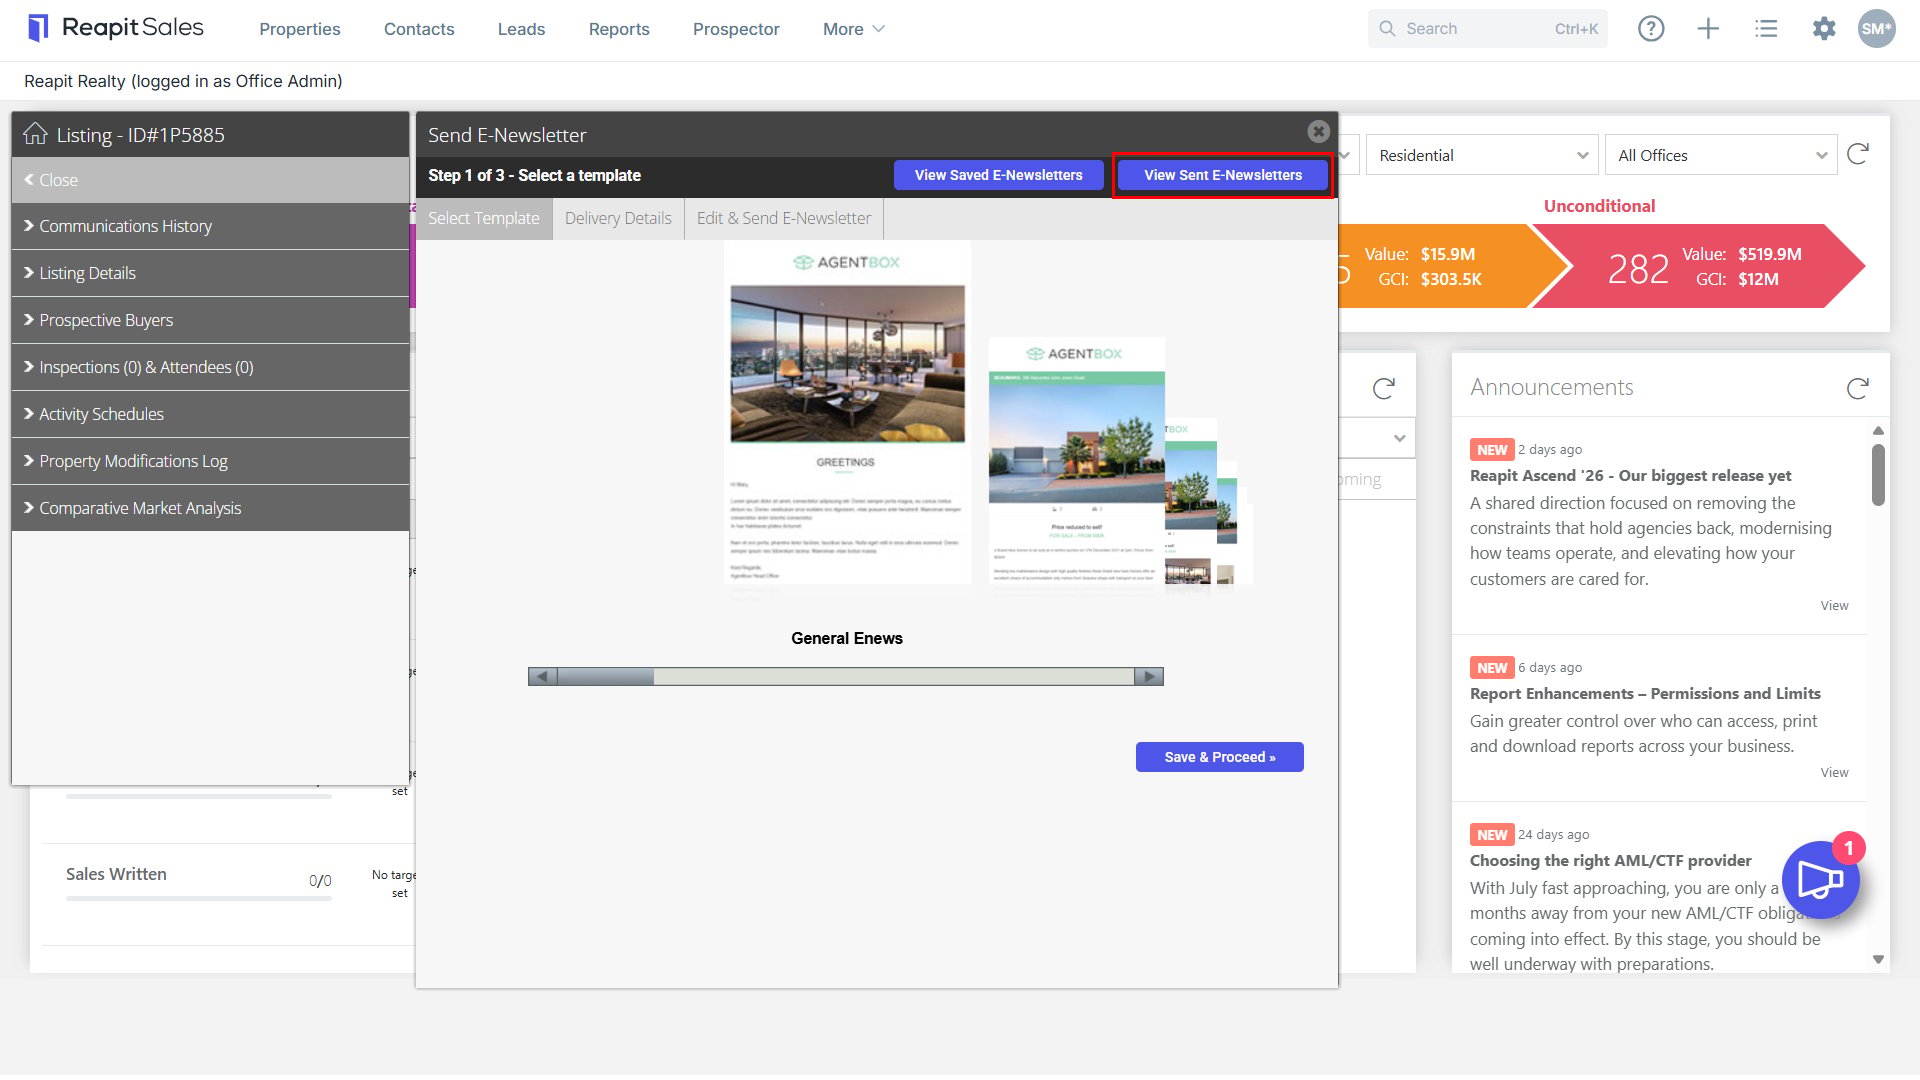The height and width of the screenshot is (1080, 1920).
Task: Switch to Delivery Details tab
Action: tap(618, 218)
